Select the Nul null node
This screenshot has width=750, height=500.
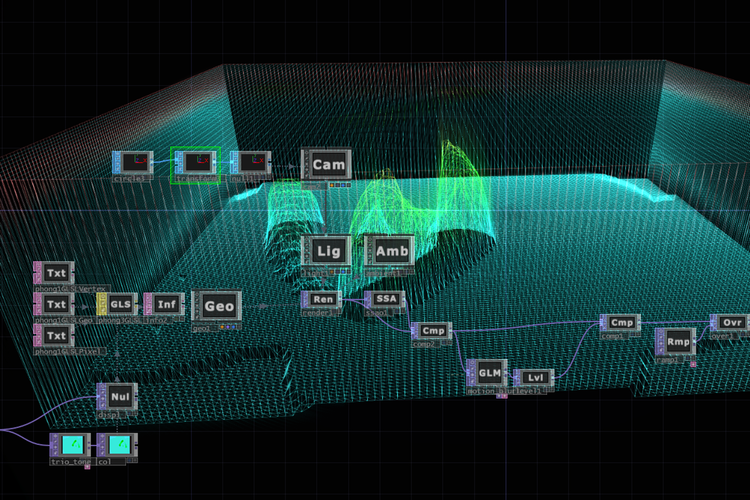[x=116, y=396]
